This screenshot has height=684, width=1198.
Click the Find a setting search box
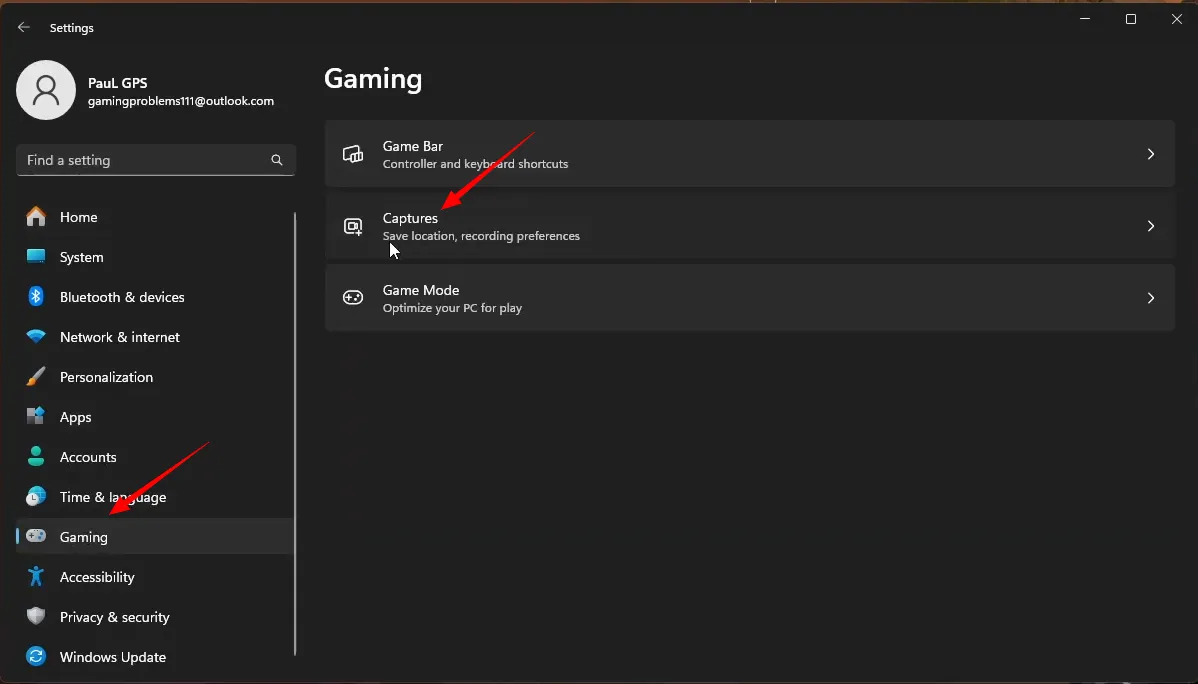(145, 160)
